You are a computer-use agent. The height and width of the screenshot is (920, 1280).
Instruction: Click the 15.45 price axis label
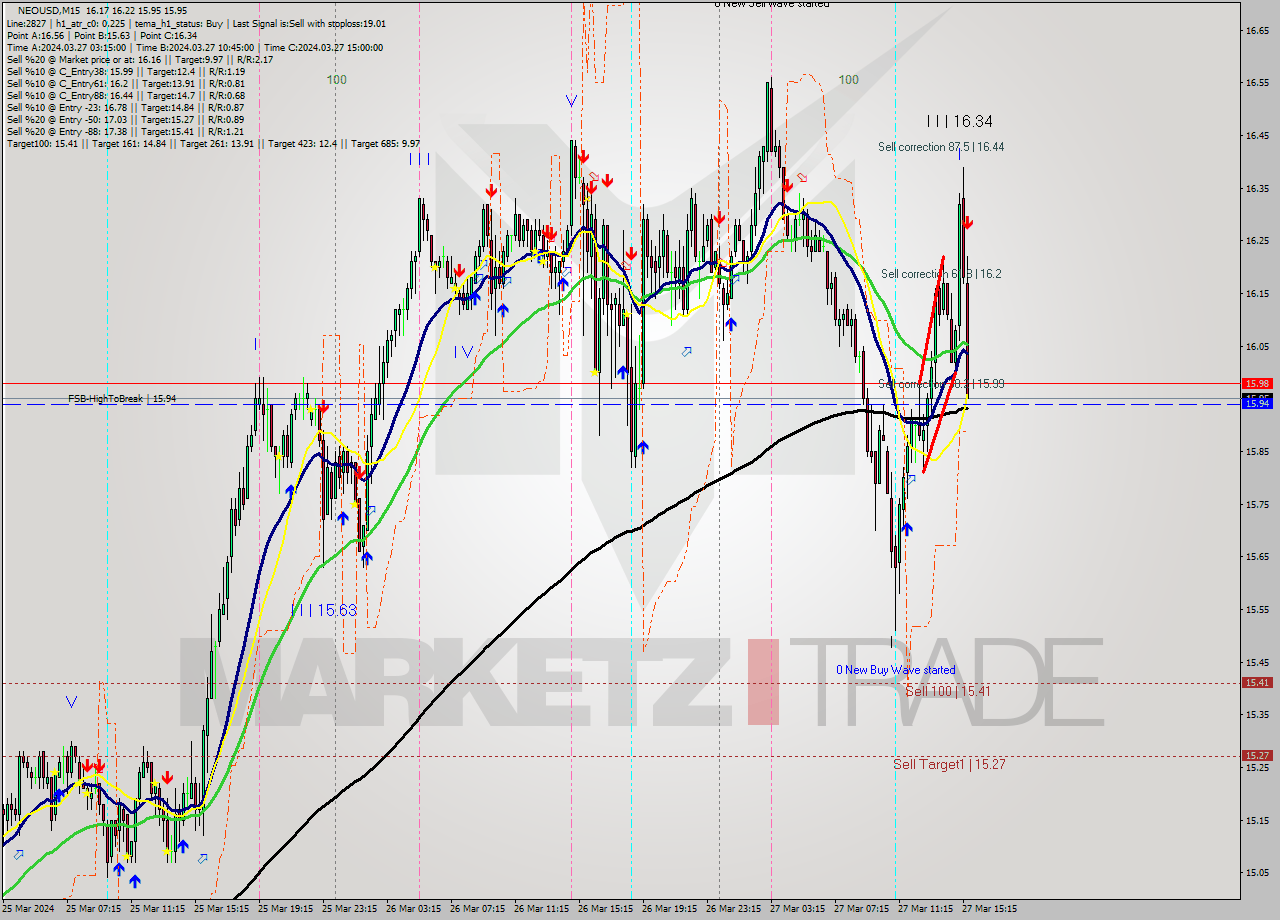[x=1257, y=663]
